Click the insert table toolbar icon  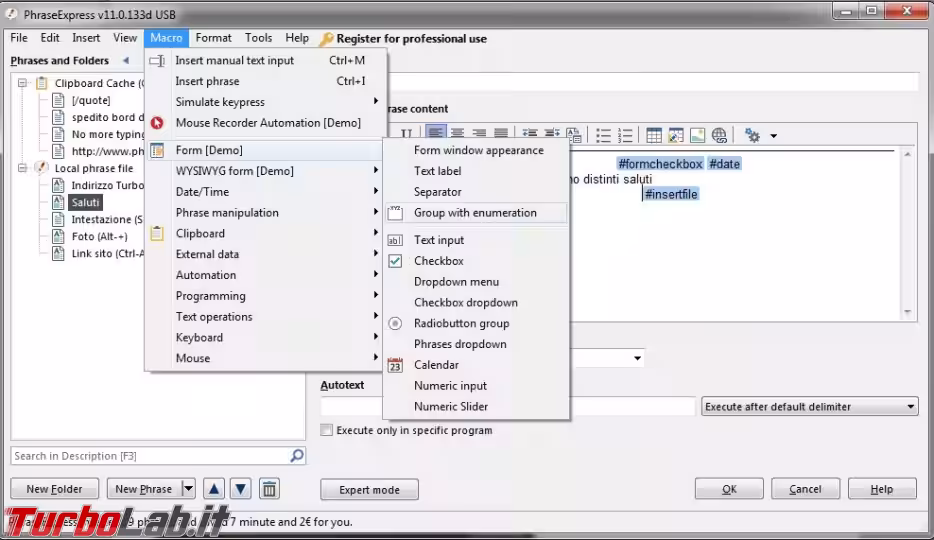[653, 135]
